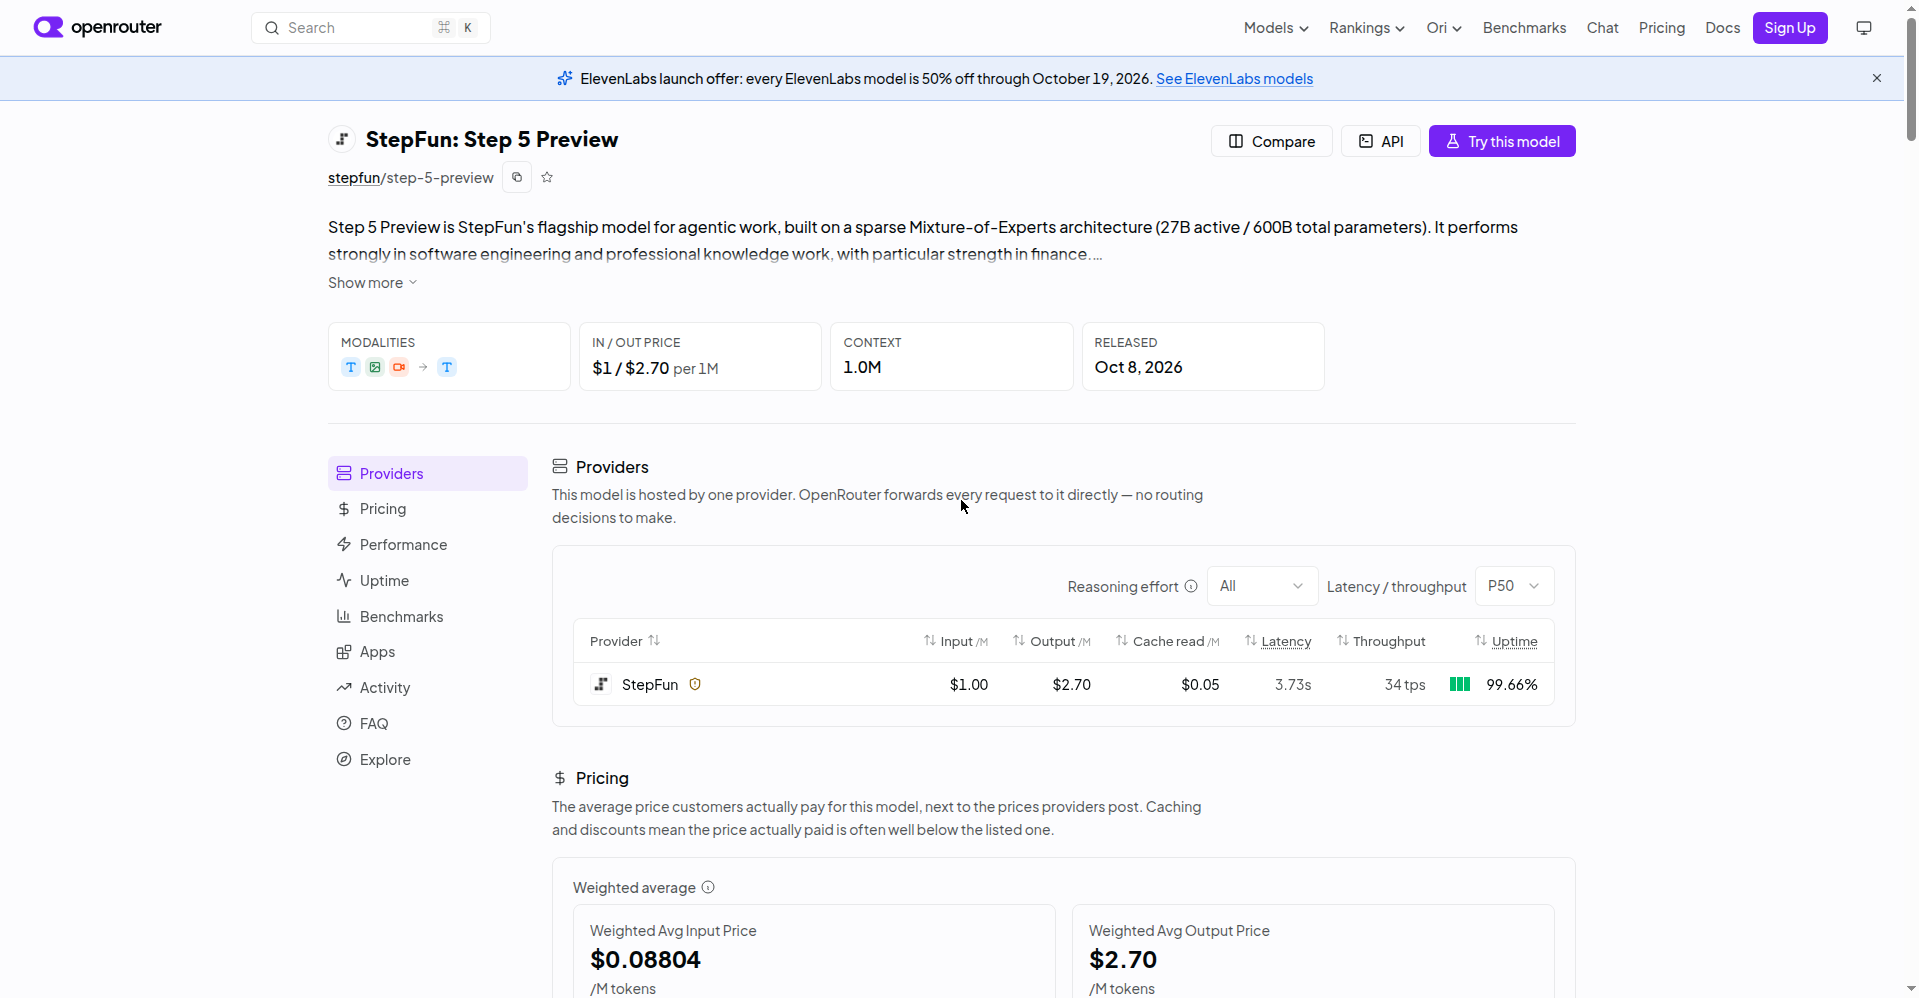Image resolution: width=1919 pixels, height=998 pixels.
Task: Click the video input modality icon
Action: point(399,367)
